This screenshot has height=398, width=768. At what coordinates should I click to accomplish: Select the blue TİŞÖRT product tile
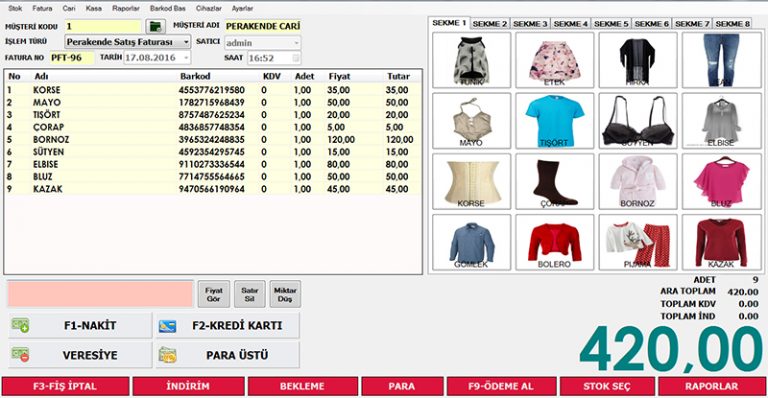(x=554, y=121)
